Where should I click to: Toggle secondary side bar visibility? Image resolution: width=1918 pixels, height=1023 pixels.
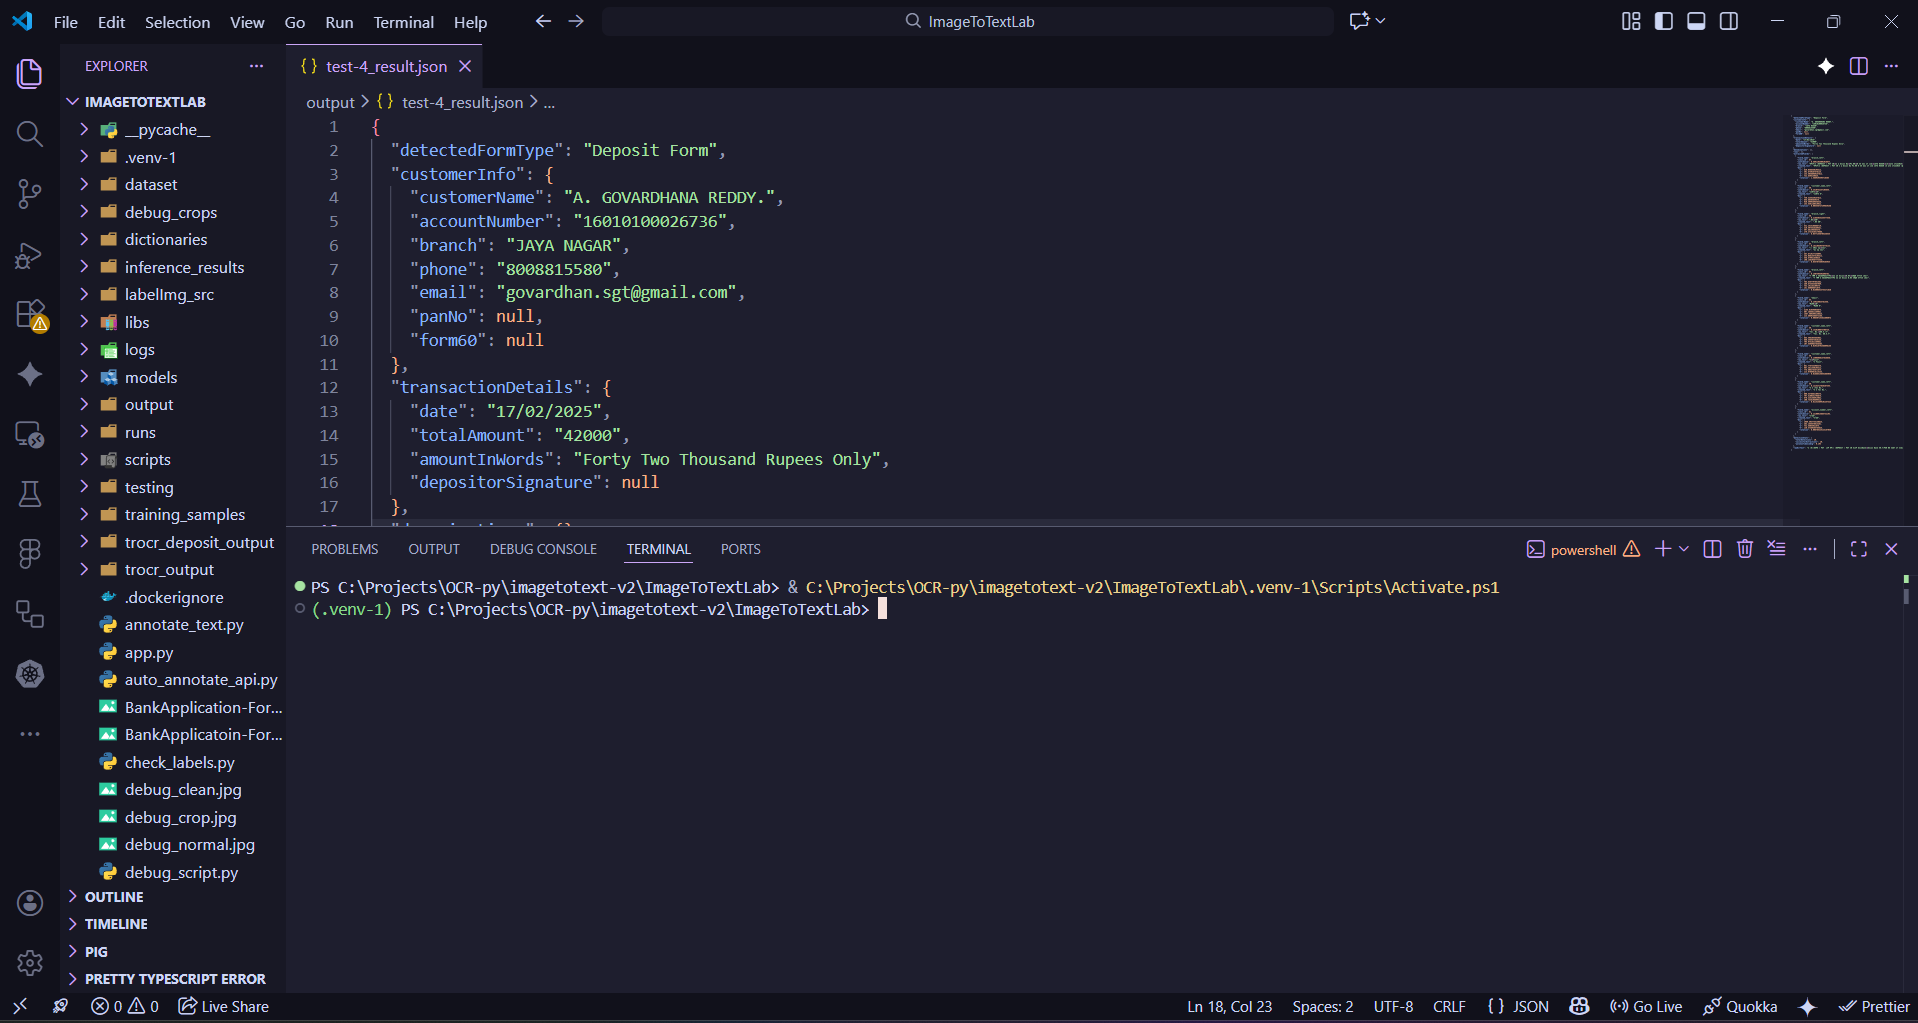(x=1729, y=21)
